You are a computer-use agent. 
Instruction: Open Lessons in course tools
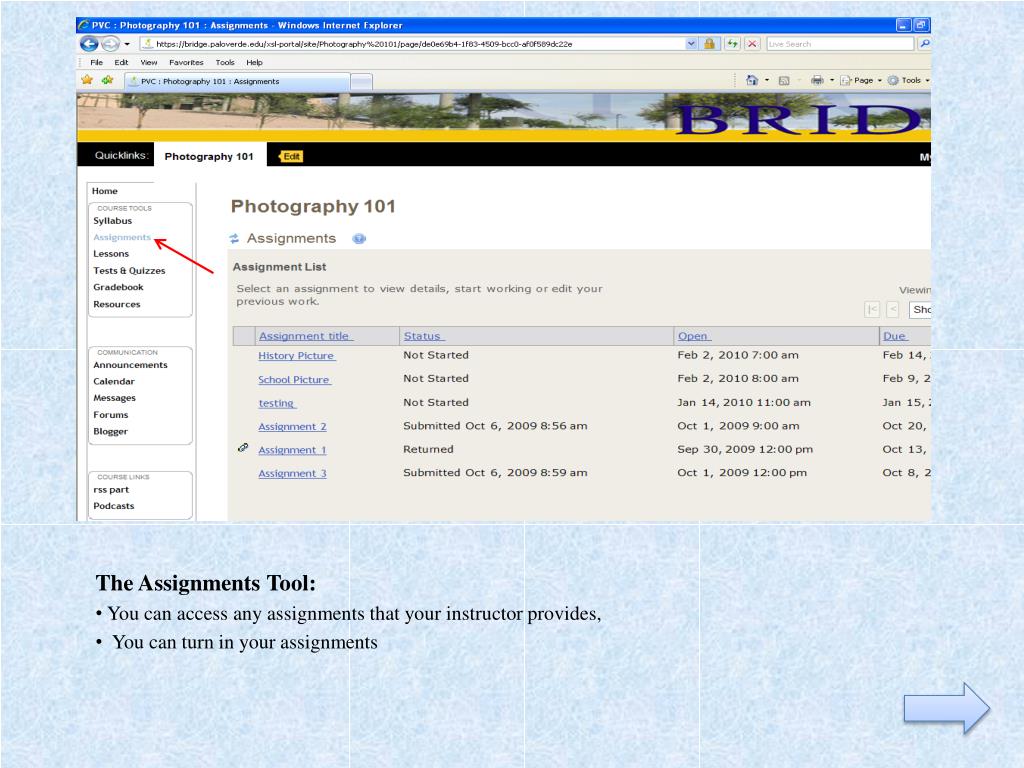click(111, 253)
